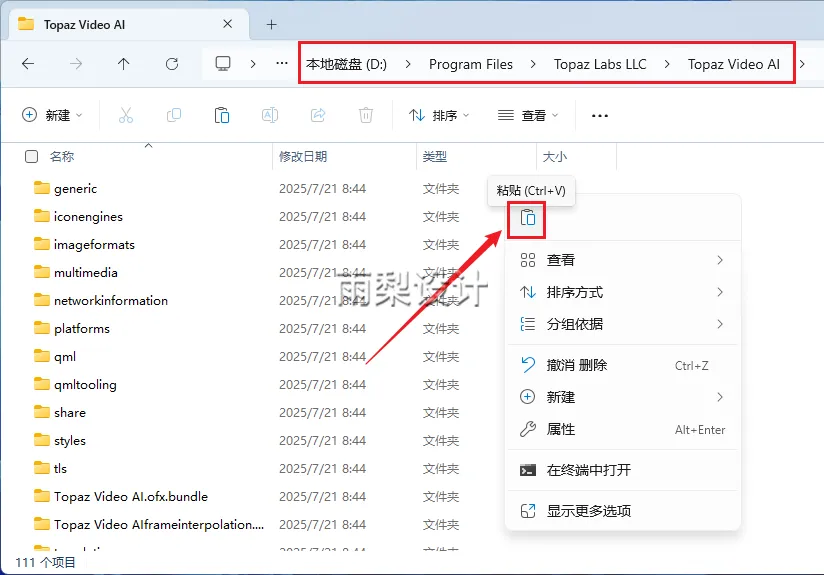Click the Paste icon in toolbar
824x575 pixels.
[222, 115]
